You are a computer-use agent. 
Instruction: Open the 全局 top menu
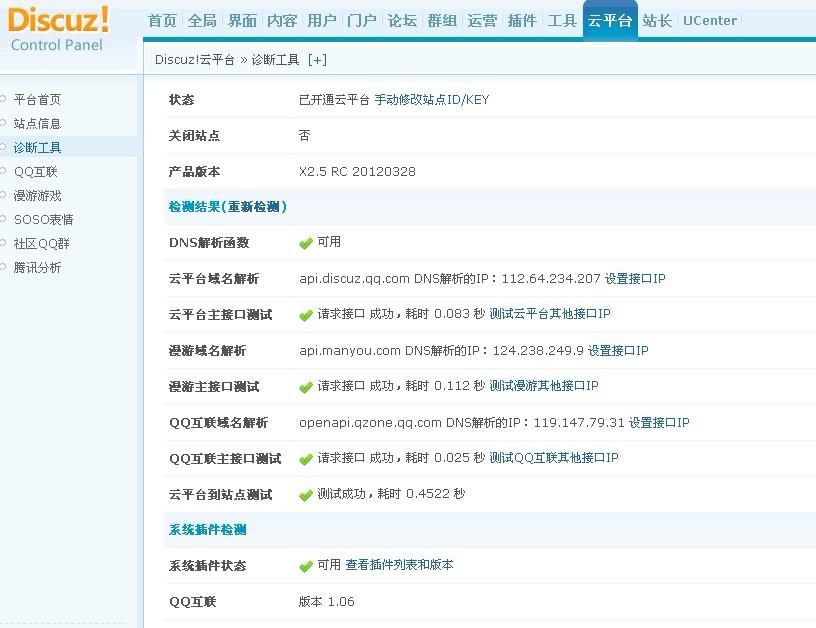202,21
